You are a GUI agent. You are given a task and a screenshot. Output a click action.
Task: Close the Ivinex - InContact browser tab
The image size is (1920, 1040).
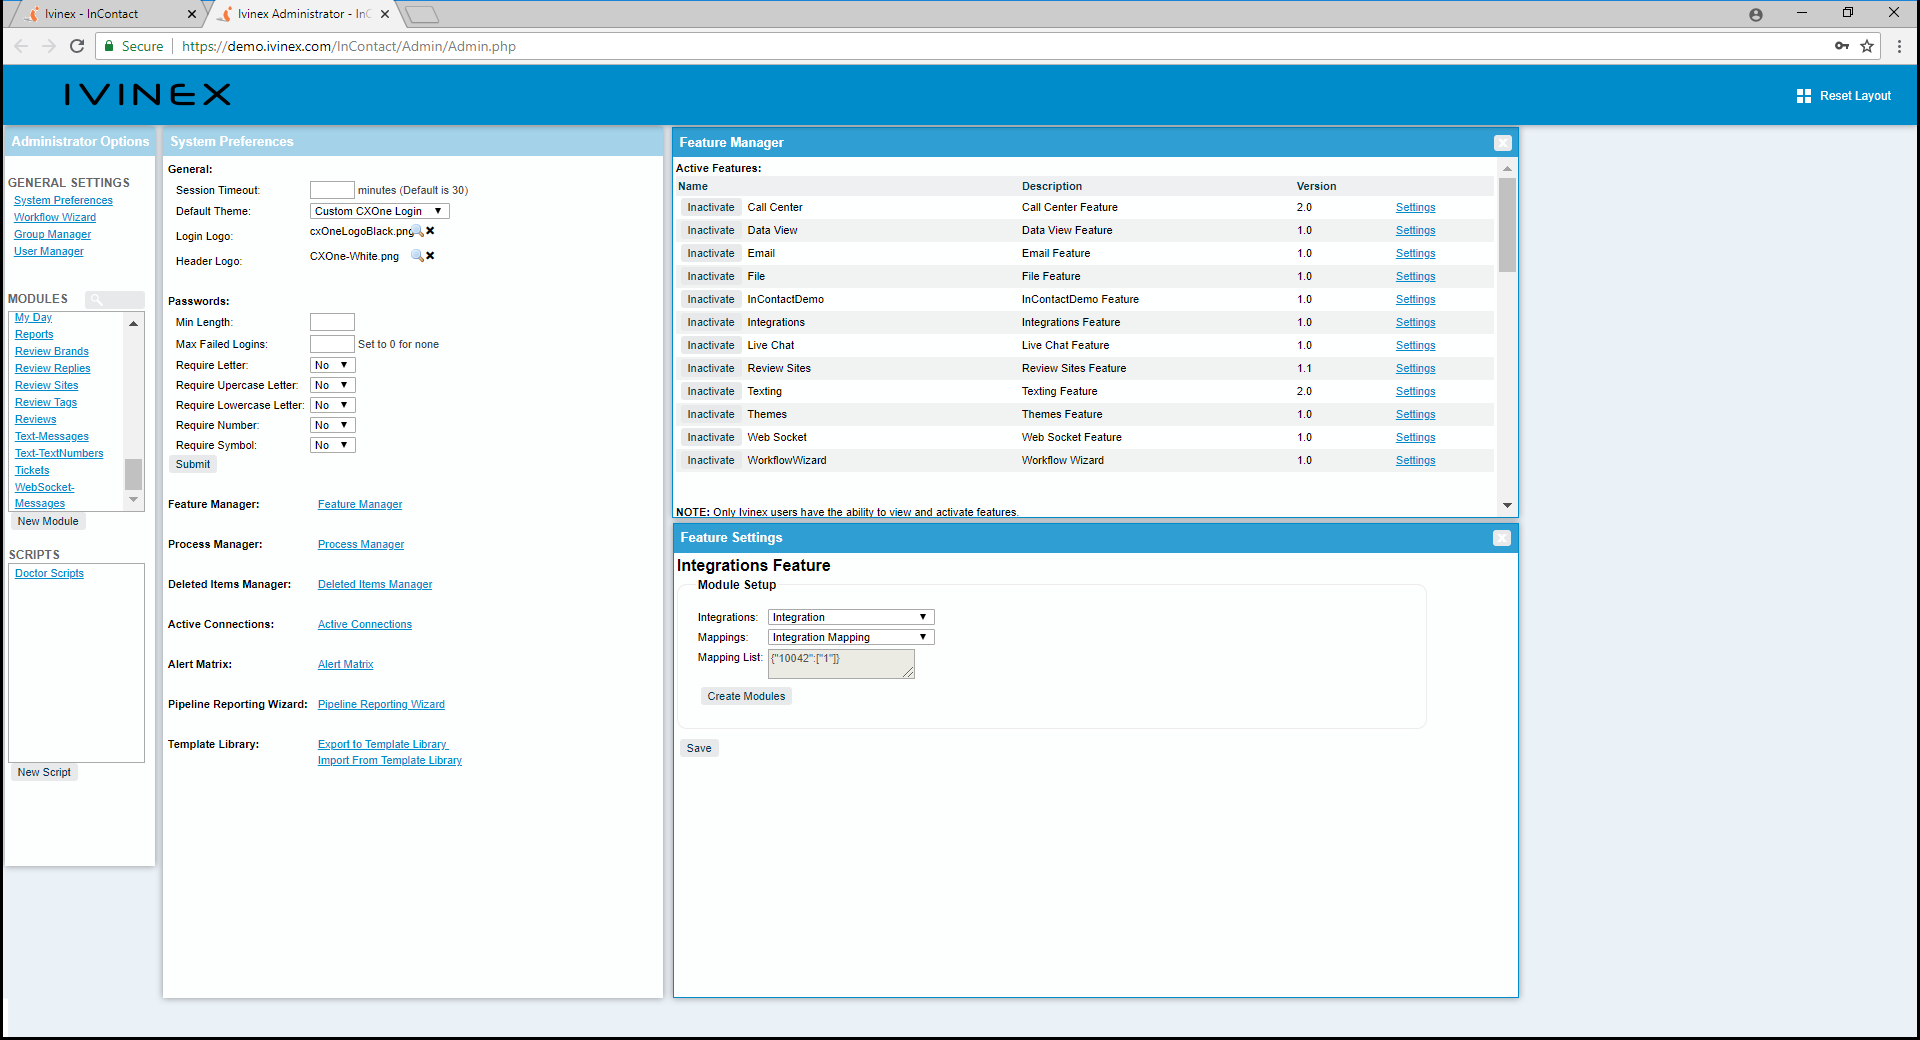coord(192,14)
